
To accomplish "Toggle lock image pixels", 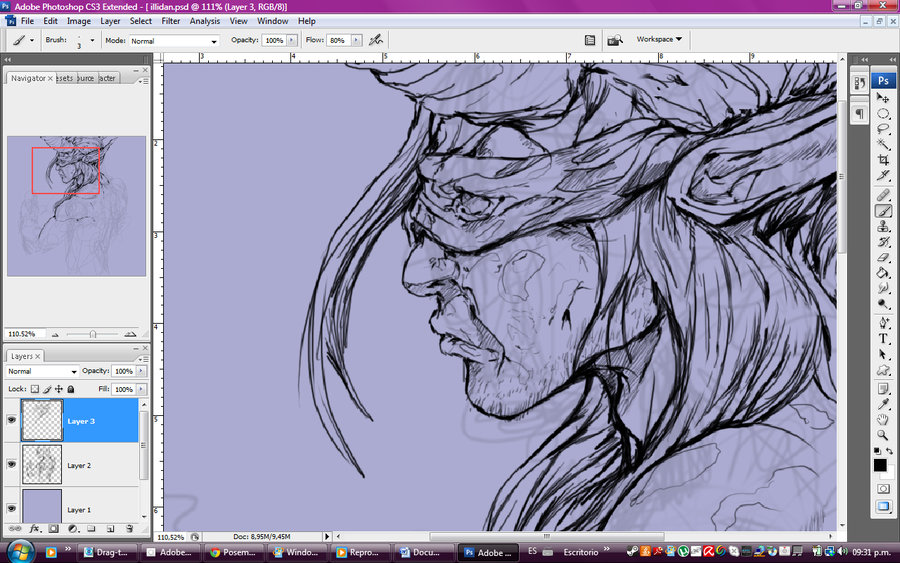I will [47, 389].
